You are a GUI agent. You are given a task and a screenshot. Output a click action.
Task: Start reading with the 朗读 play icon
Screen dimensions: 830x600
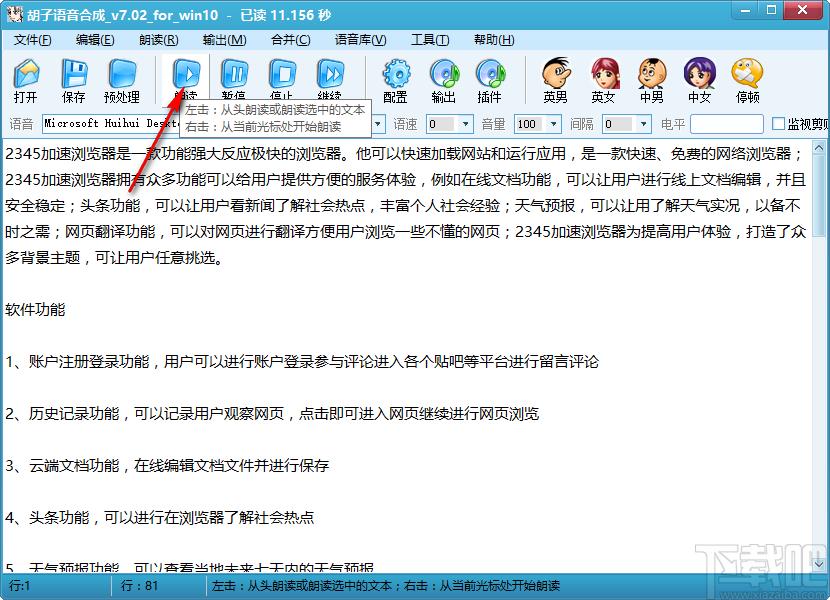tap(186, 74)
